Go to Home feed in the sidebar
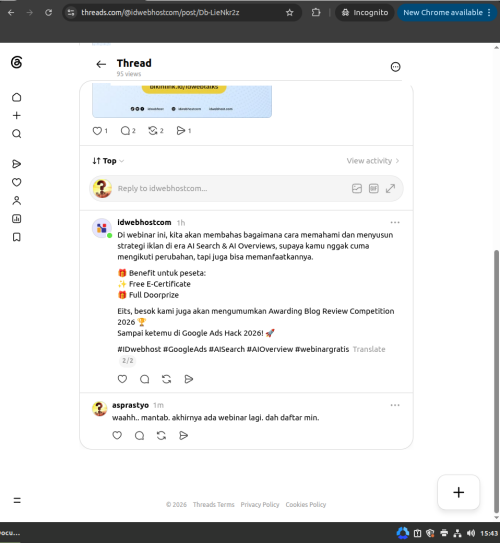Viewport: 500px width, 543px height. [17, 97]
